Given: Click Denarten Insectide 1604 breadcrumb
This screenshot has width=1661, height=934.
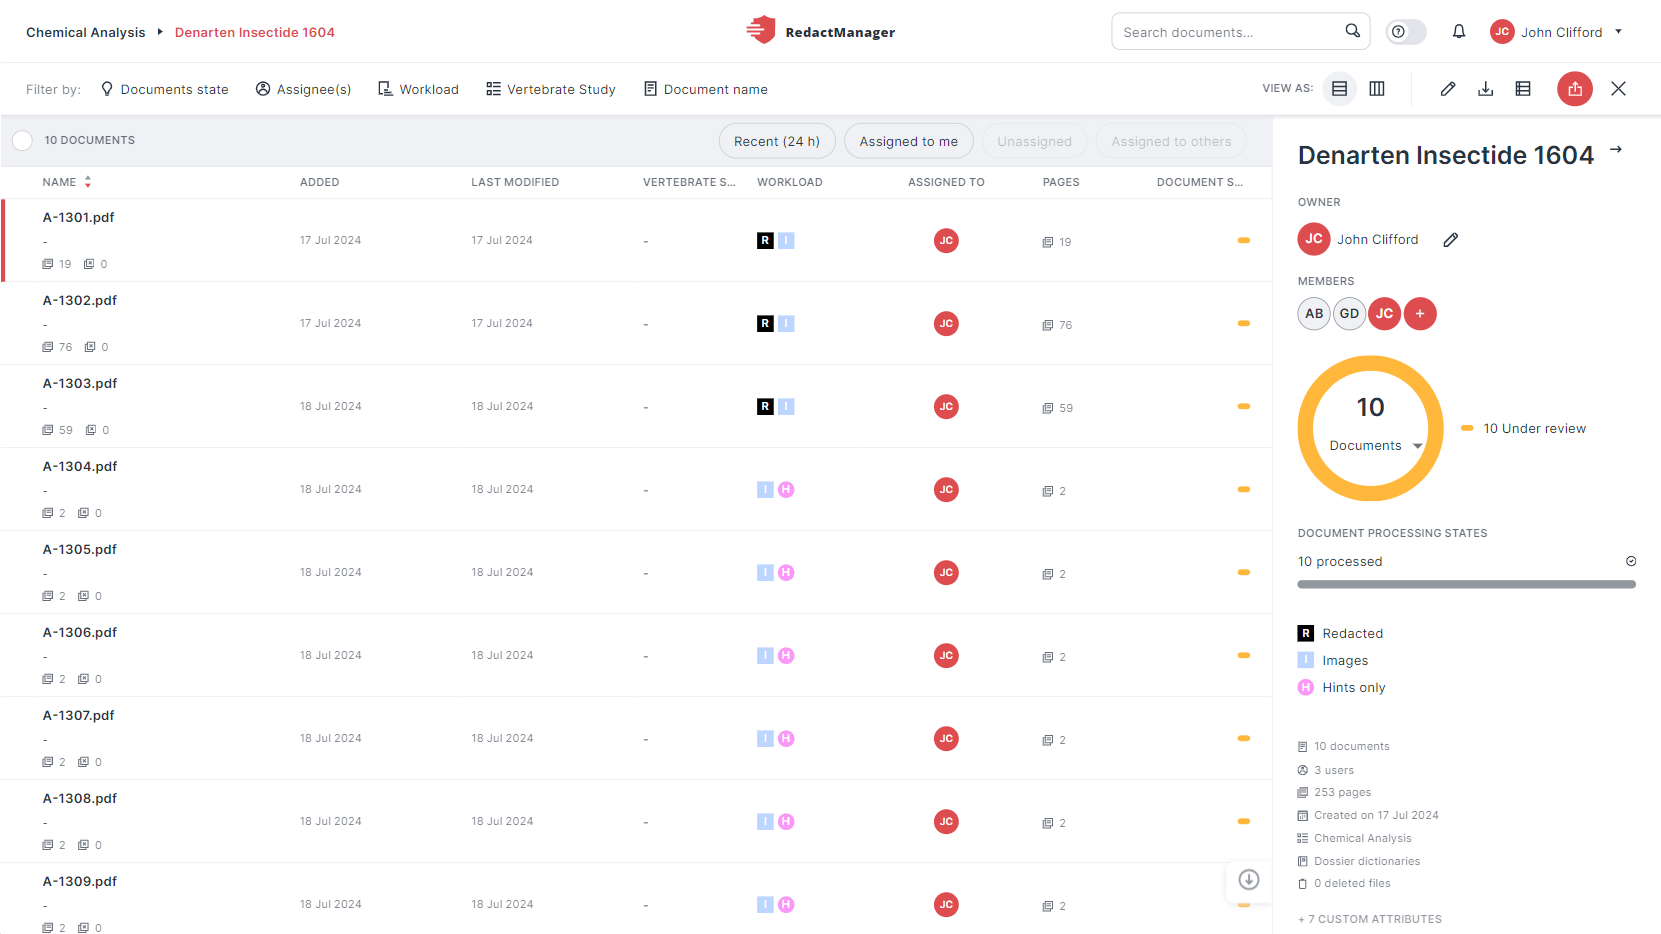Looking at the screenshot, I should [255, 32].
